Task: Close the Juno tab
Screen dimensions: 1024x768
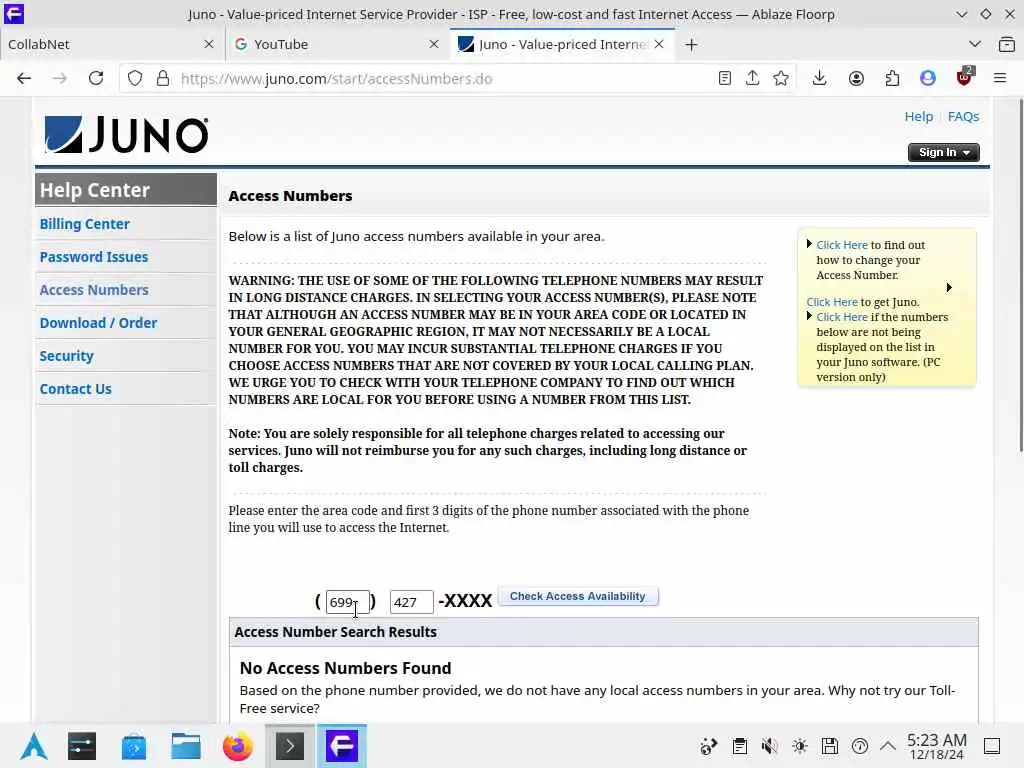Action: click(x=659, y=44)
